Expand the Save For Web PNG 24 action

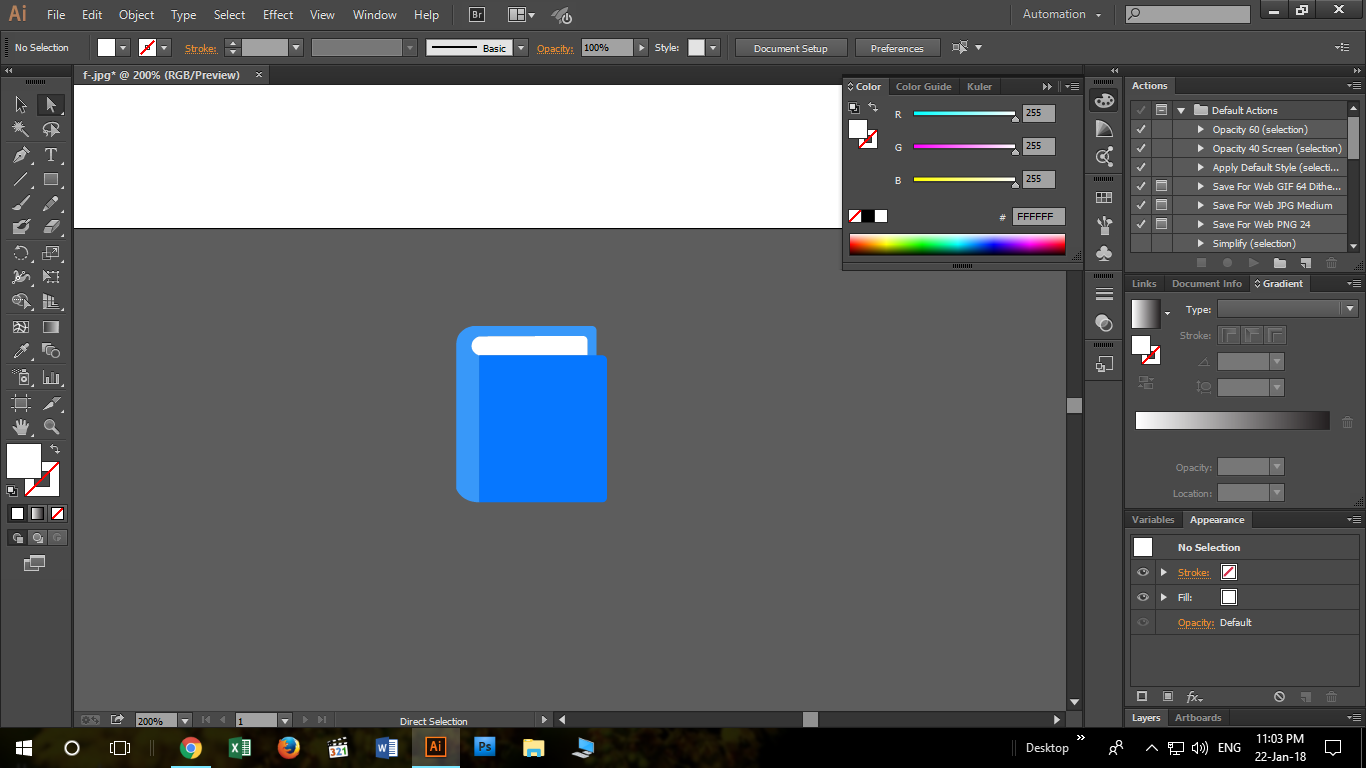coord(1201,225)
